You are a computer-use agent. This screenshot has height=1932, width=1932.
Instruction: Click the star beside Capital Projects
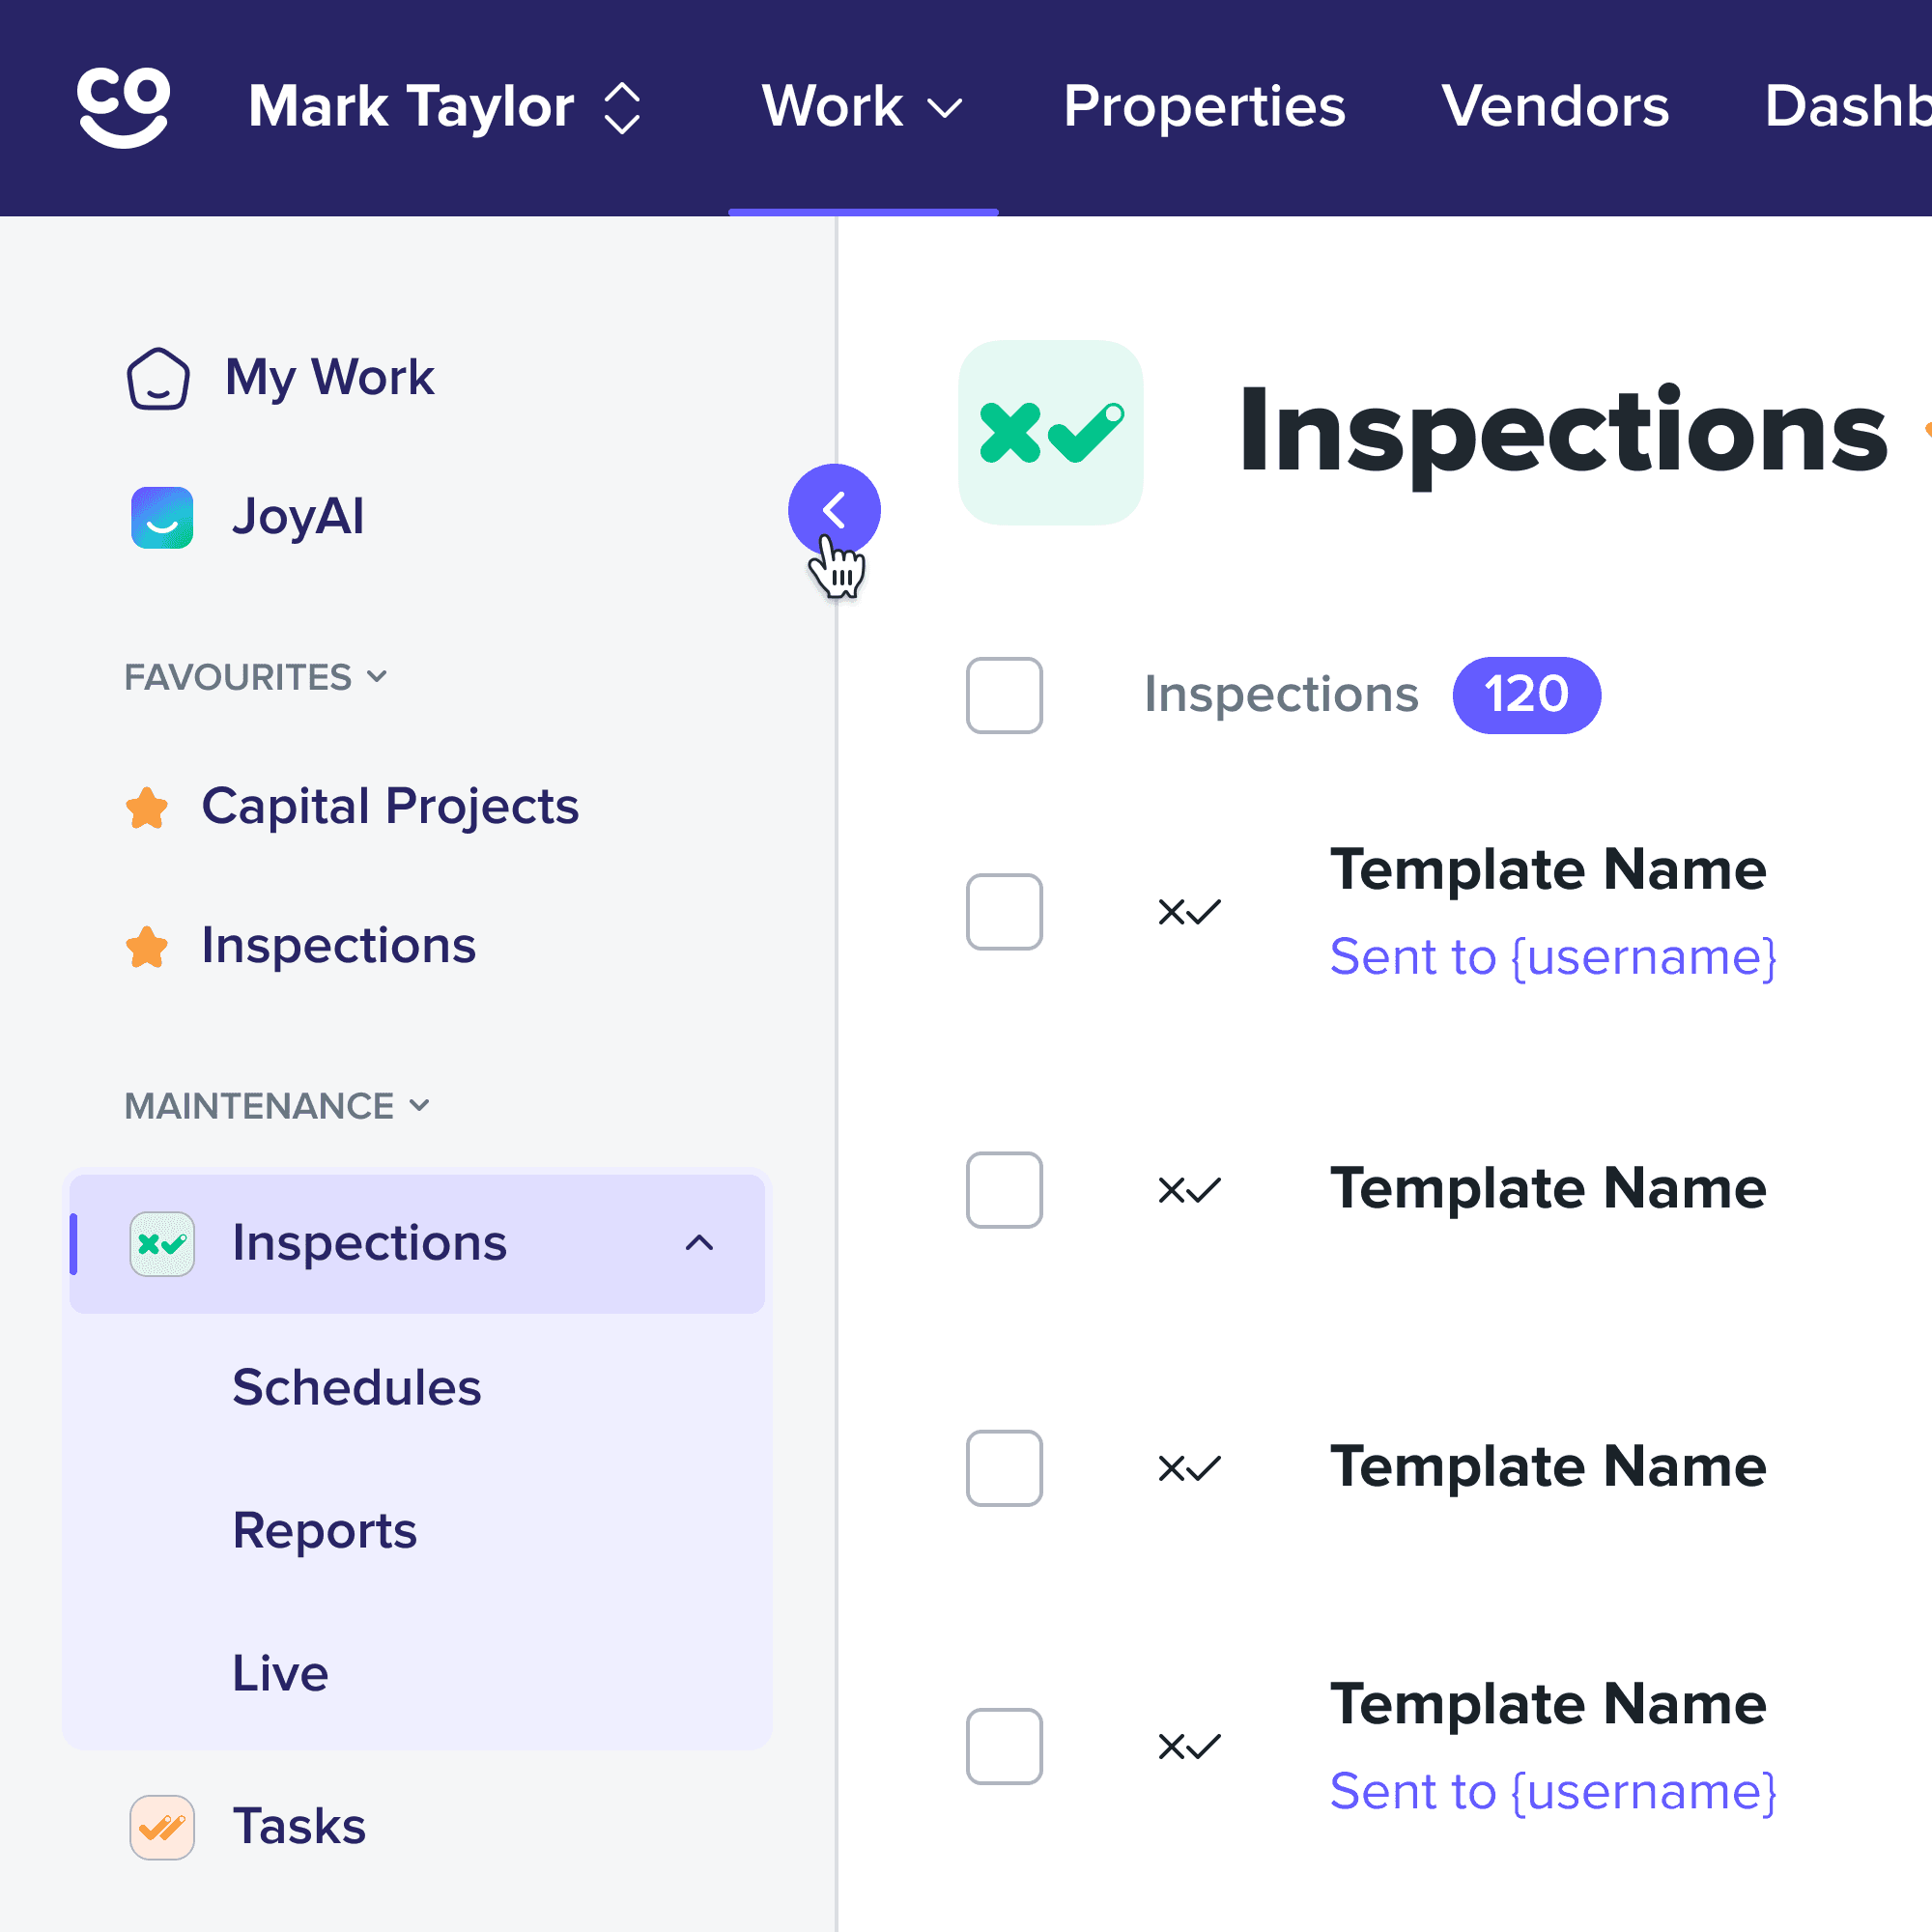(x=147, y=807)
